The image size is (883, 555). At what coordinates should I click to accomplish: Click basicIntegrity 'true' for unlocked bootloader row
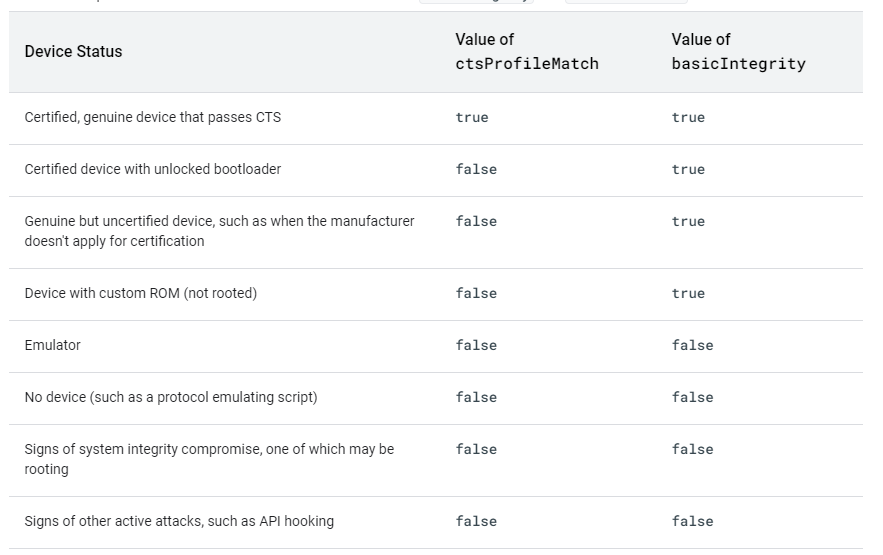(688, 170)
